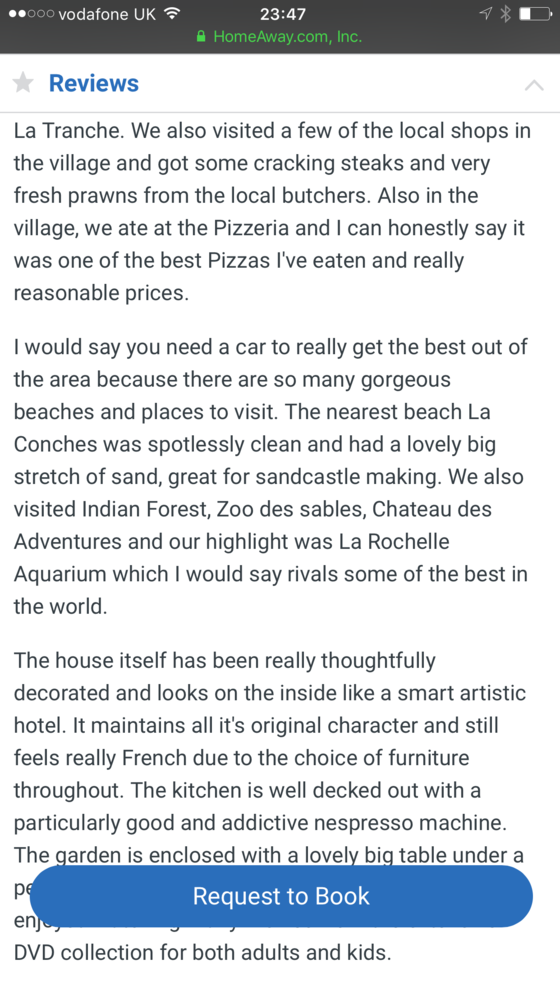This screenshot has width=560, height=995.
Task: Click the grey star icon beside Reviews
Action: pos(23,82)
